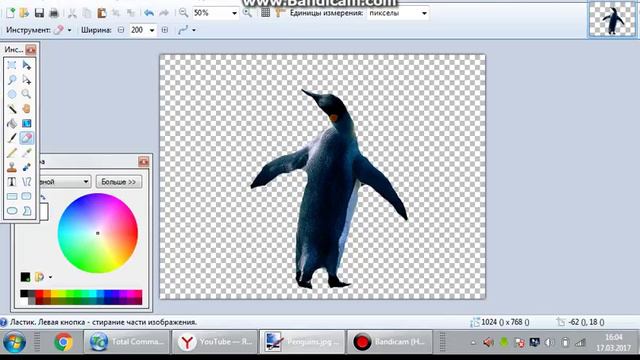
Task: Click the Больше >> button
Action: pos(119,182)
